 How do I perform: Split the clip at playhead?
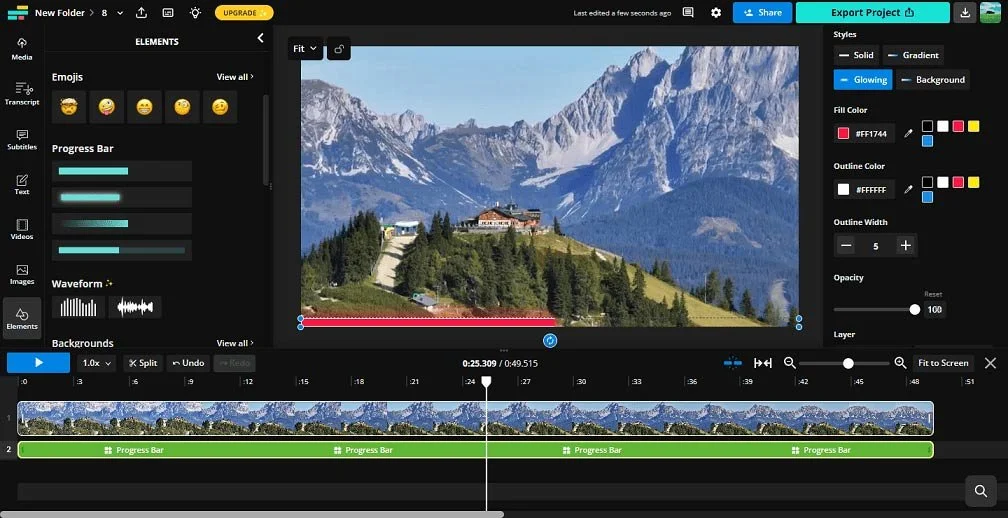143,363
